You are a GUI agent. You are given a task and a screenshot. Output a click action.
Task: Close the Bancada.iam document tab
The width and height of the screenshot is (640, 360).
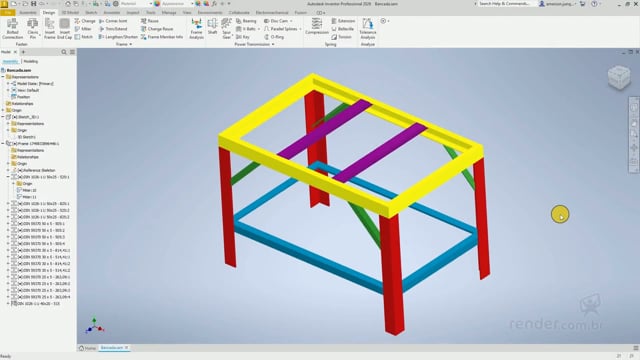tap(127, 348)
